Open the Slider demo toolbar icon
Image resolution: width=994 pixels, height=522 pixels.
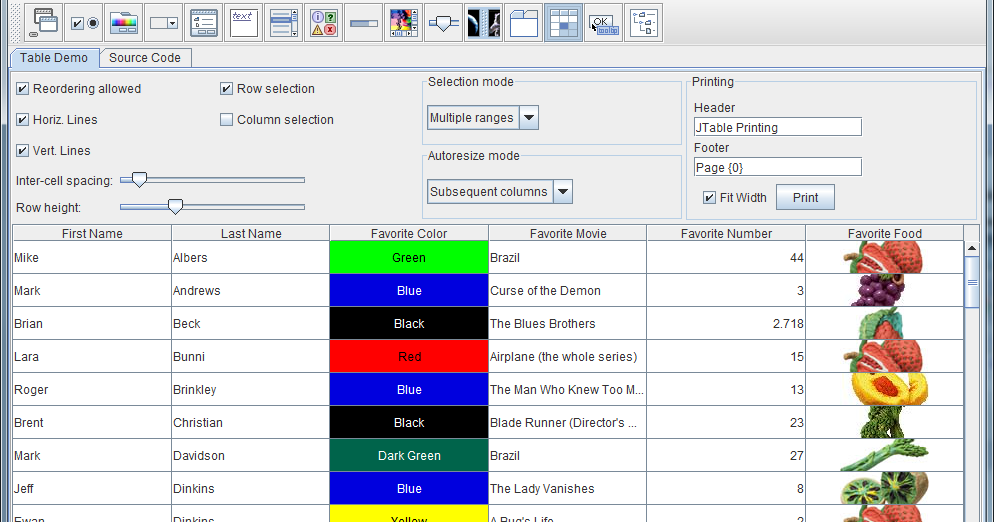click(x=443, y=23)
